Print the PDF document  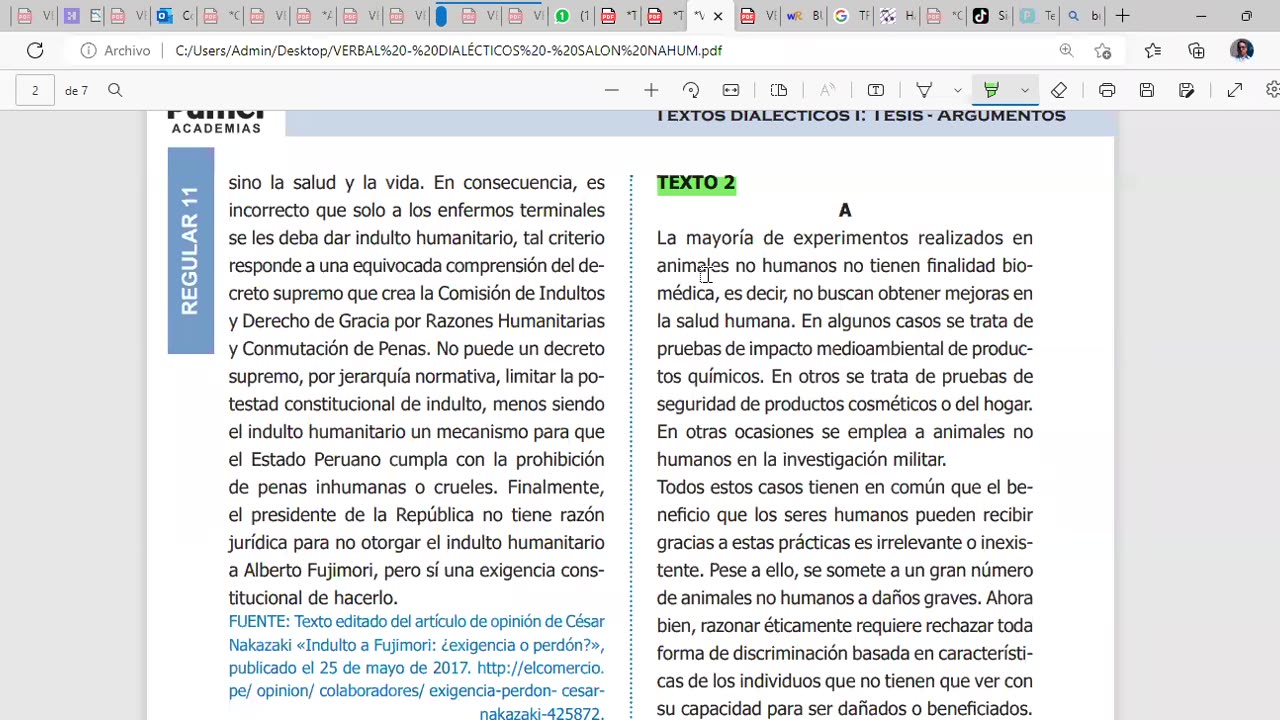pos(1107,90)
